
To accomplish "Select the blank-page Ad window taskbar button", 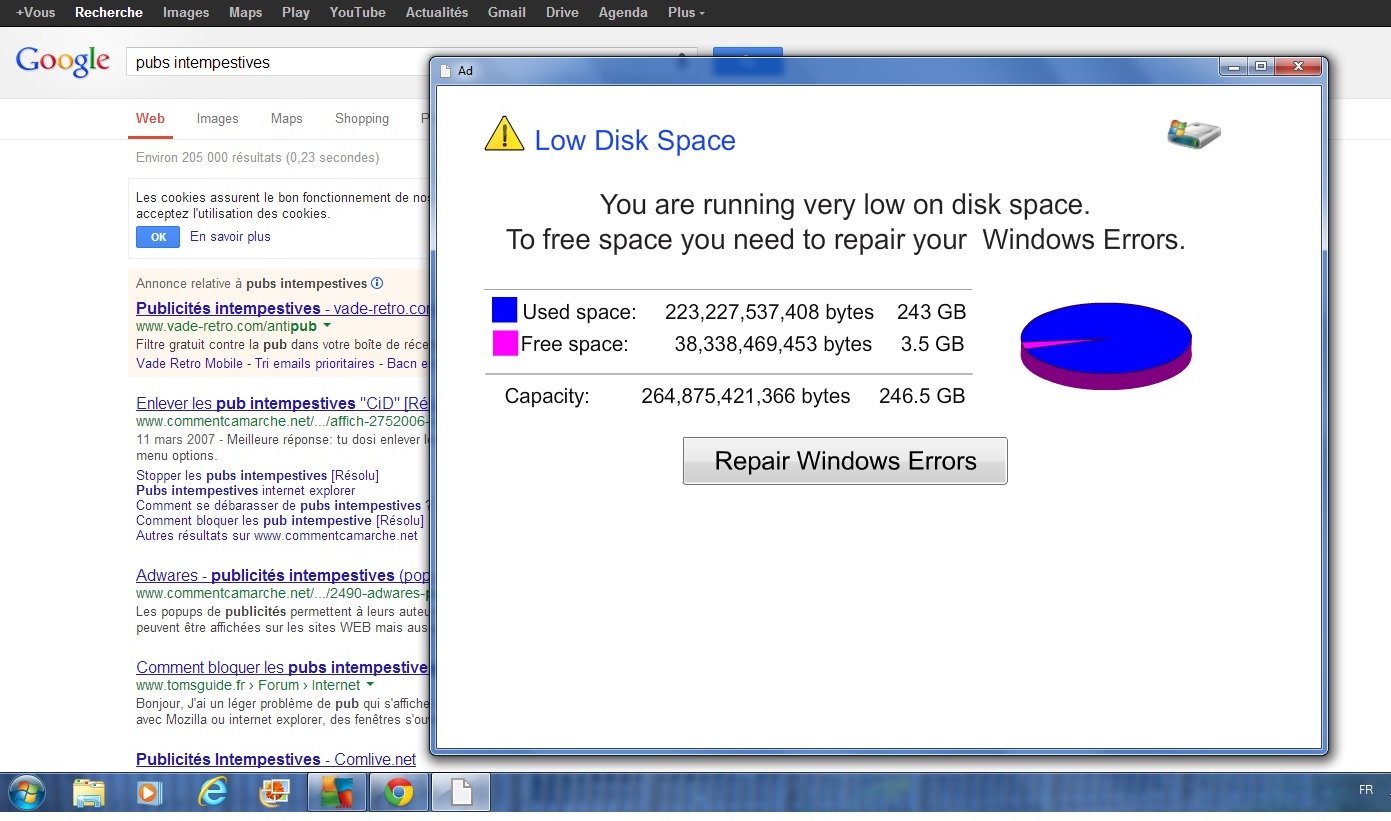I will [x=461, y=793].
